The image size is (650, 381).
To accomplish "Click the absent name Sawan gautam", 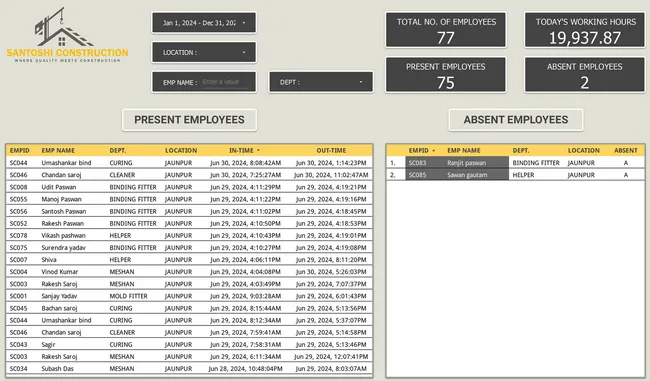I will [467, 175].
